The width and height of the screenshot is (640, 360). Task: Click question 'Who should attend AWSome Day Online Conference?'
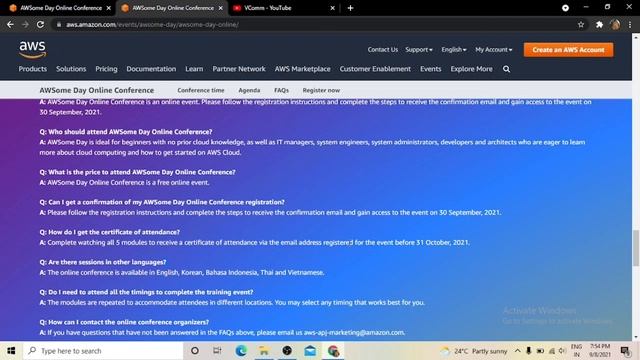coord(126,132)
